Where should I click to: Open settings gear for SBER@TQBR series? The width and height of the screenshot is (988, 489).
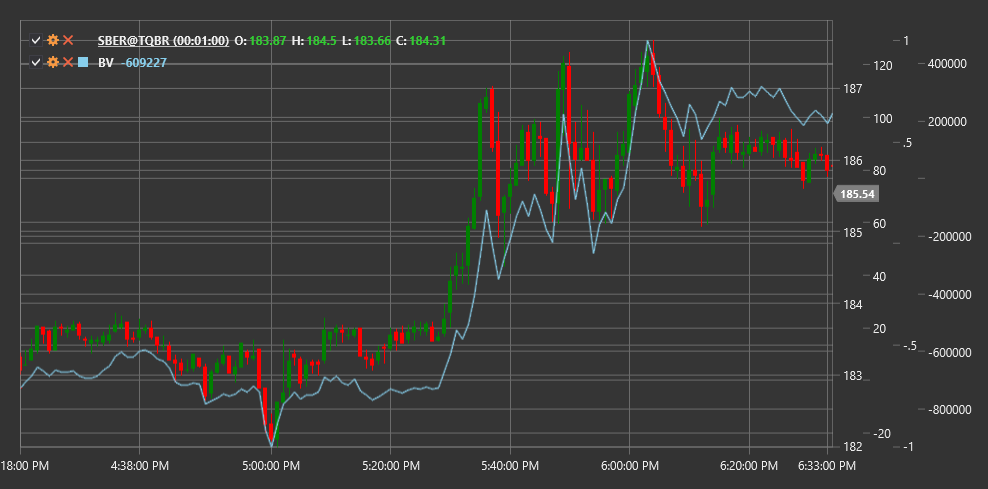pyautogui.click(x=53, y=41)
